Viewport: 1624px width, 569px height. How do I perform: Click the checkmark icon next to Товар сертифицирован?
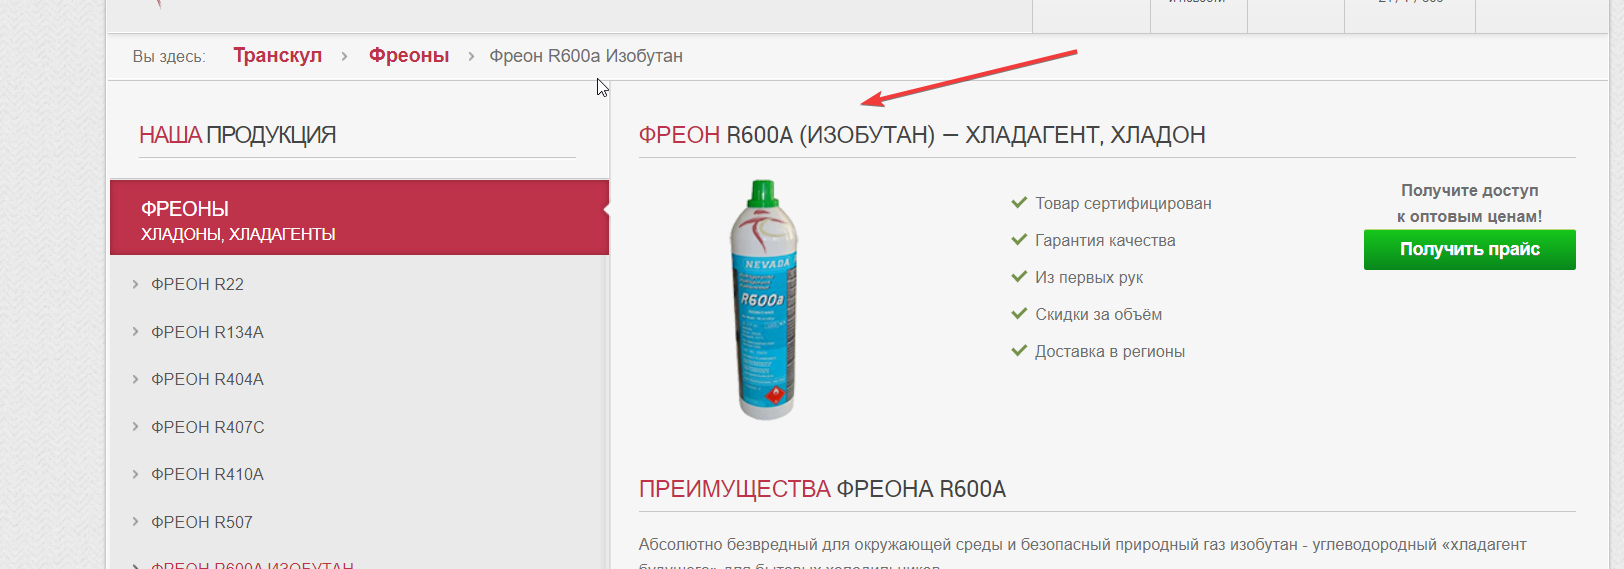pyautogui.click(x=1019, y=203)
